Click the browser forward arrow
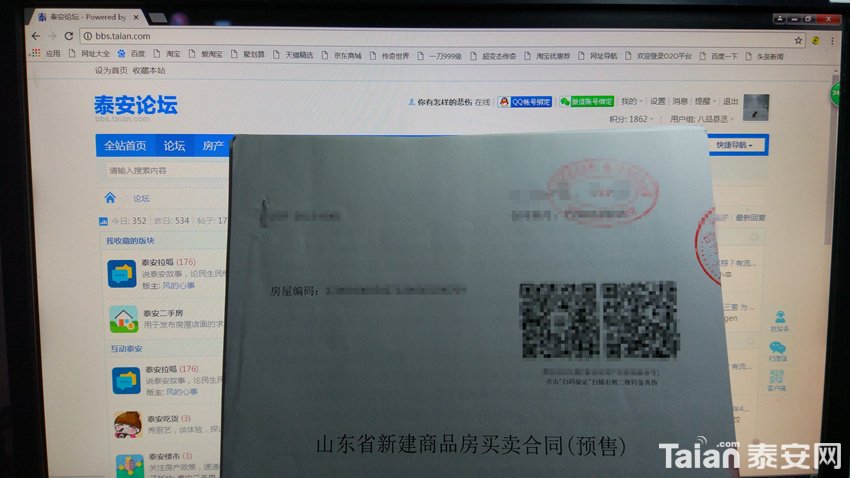The width and height of the screenshot is (850, 478). point(52,36)
